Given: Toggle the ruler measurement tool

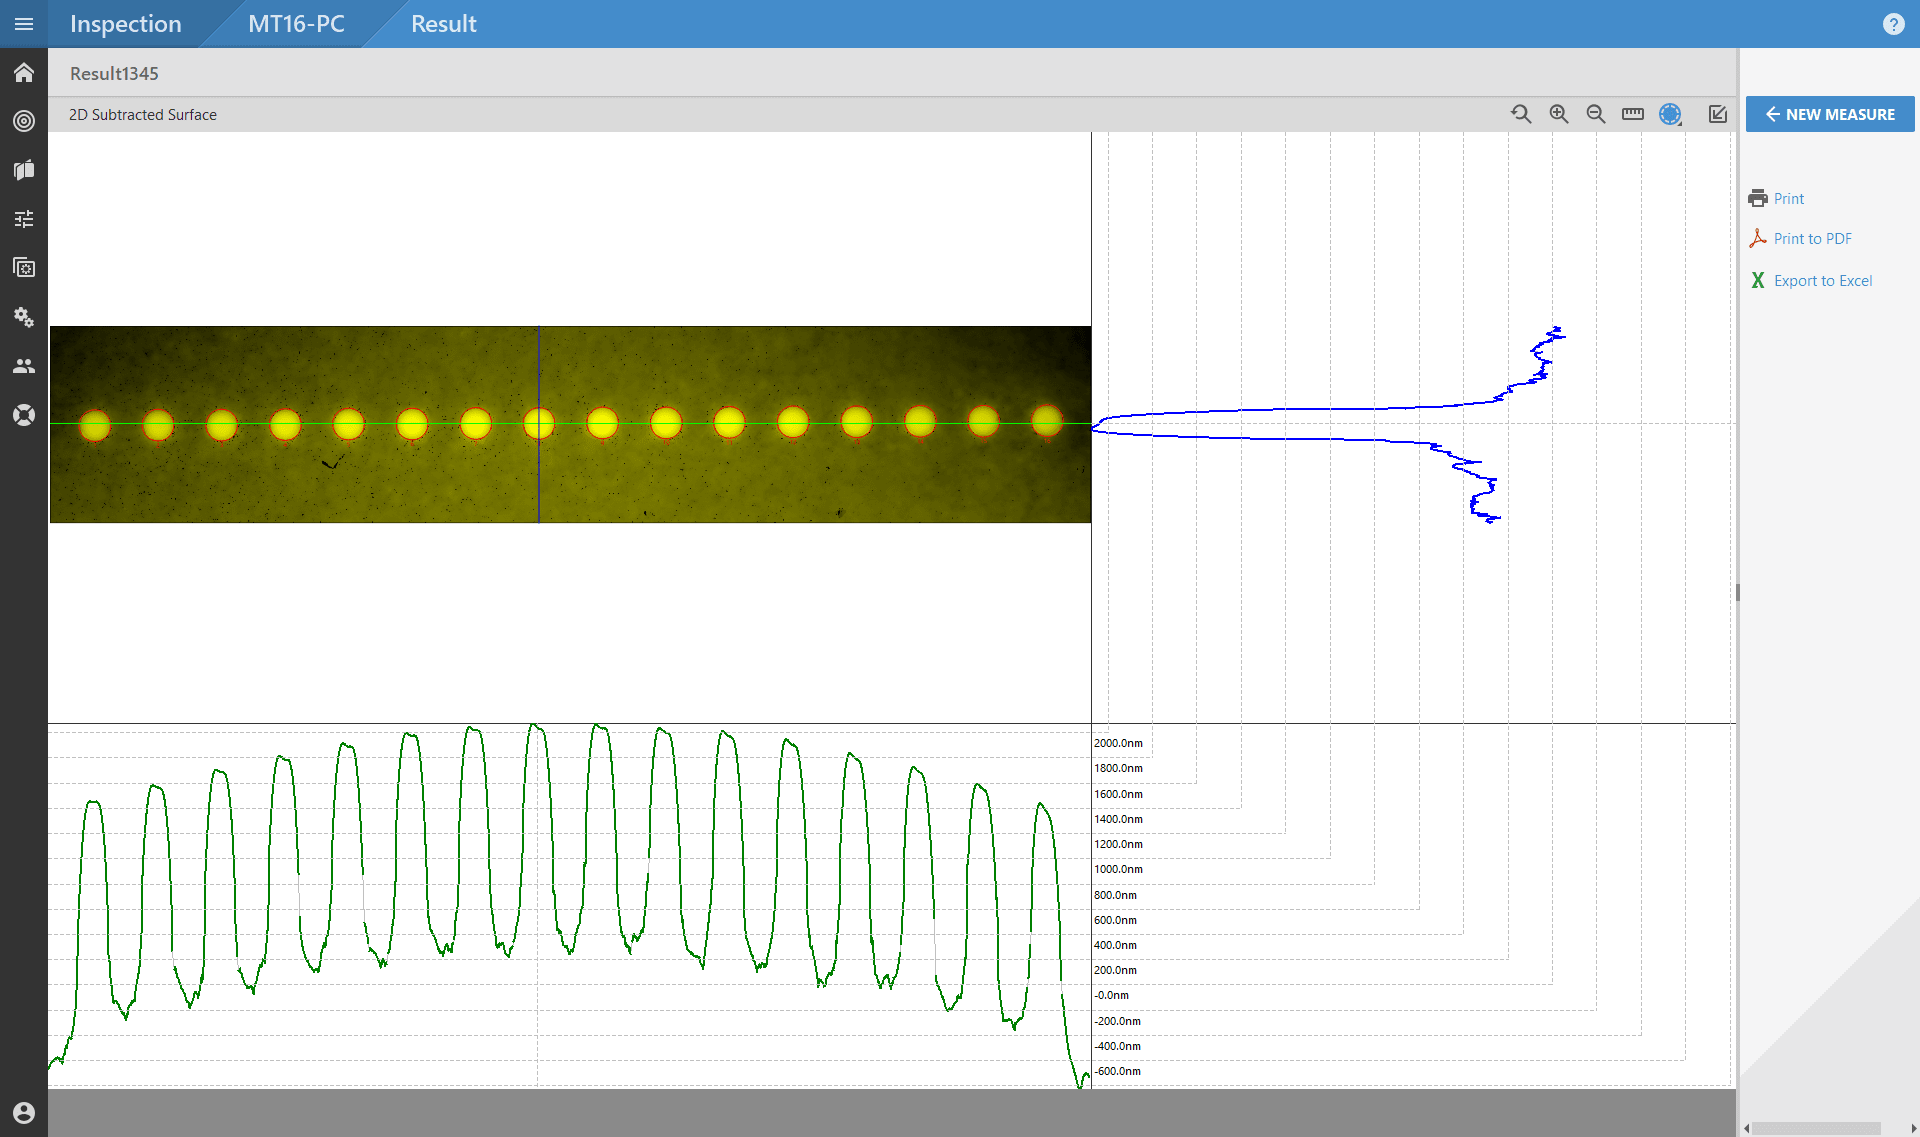Looking at the screenshot, I should tap(1633, 114).
